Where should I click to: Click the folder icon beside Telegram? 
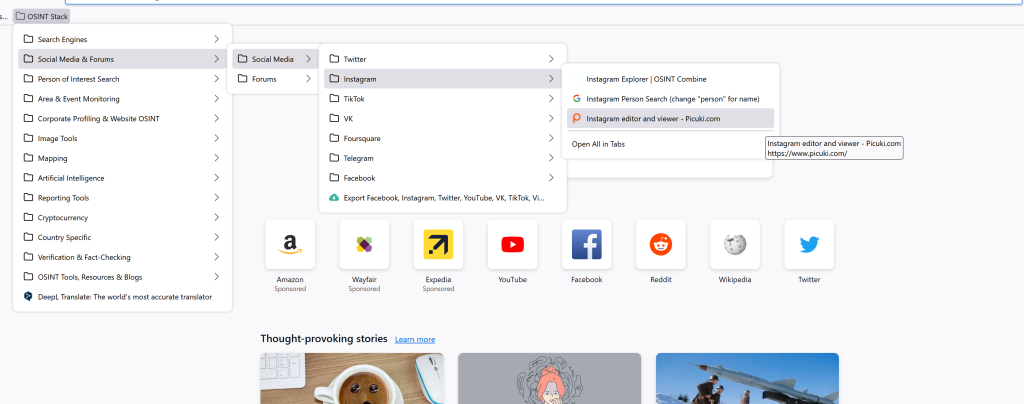[334, 158]
